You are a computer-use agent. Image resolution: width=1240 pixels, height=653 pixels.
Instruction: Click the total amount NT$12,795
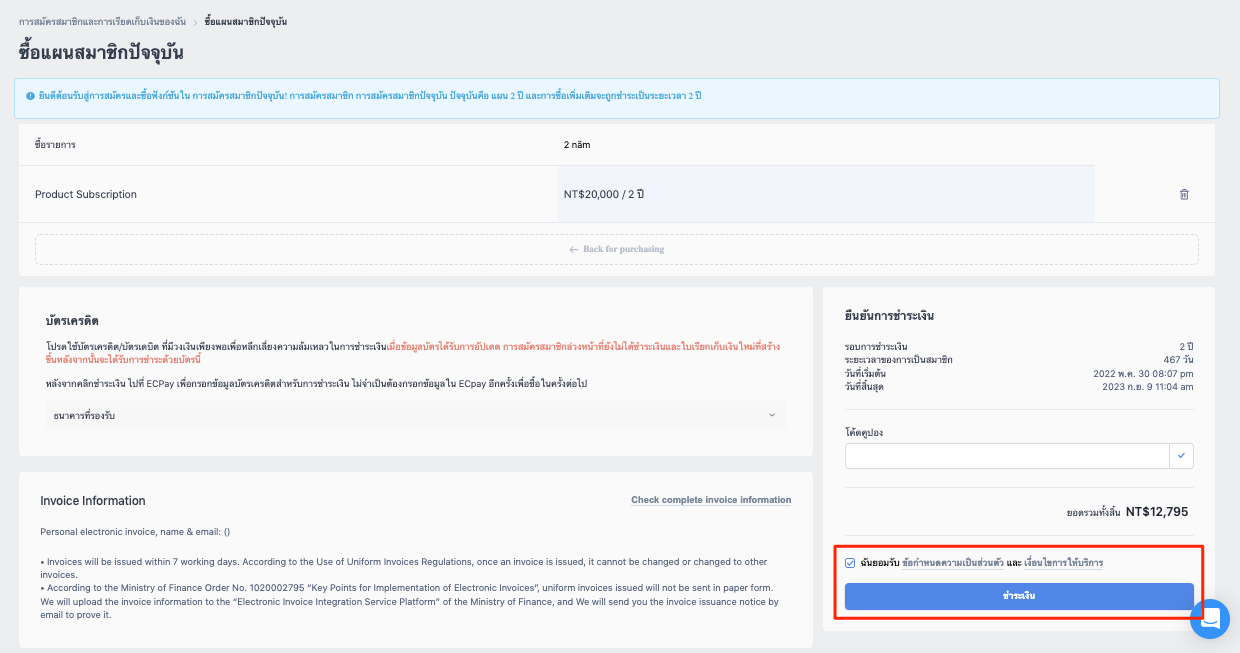[1157, 512]
